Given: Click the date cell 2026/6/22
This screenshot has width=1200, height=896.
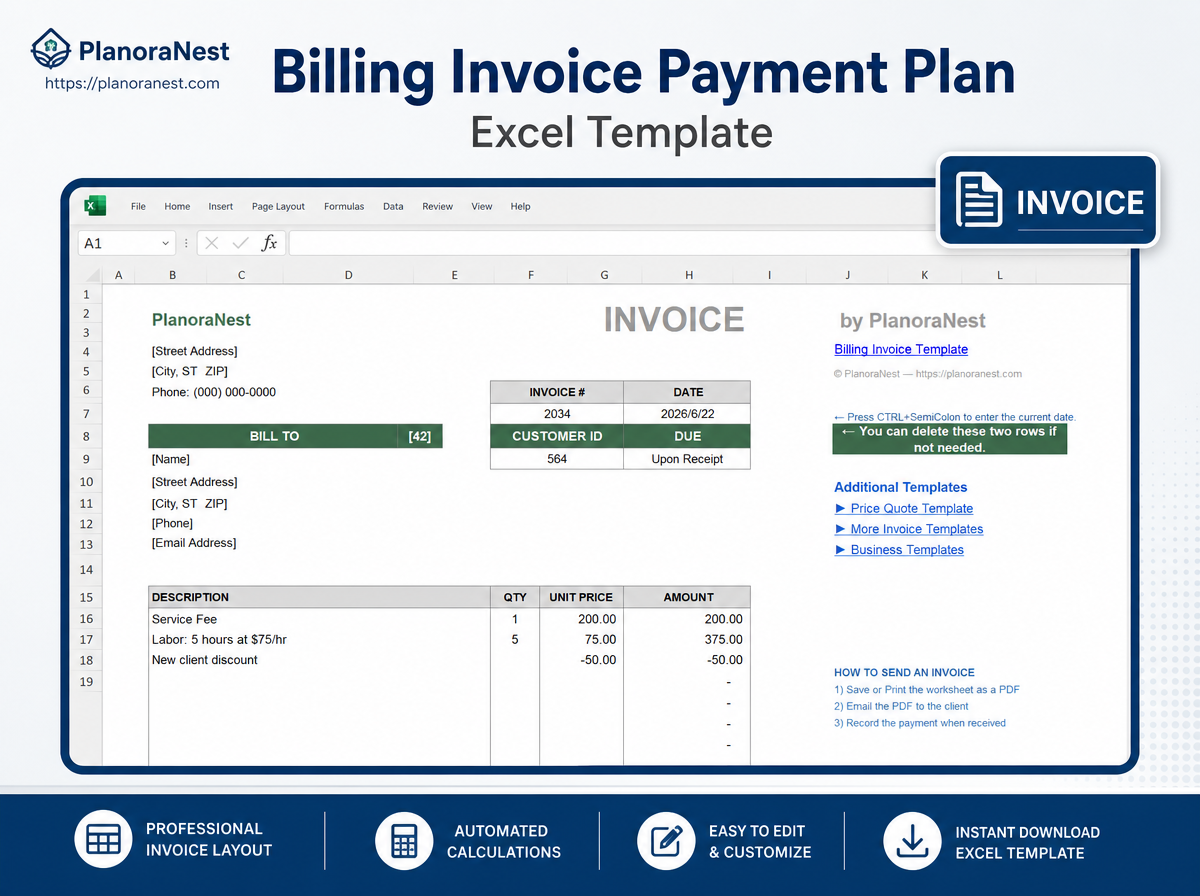Looking at the screenshot, I should [x=687, y=414].
